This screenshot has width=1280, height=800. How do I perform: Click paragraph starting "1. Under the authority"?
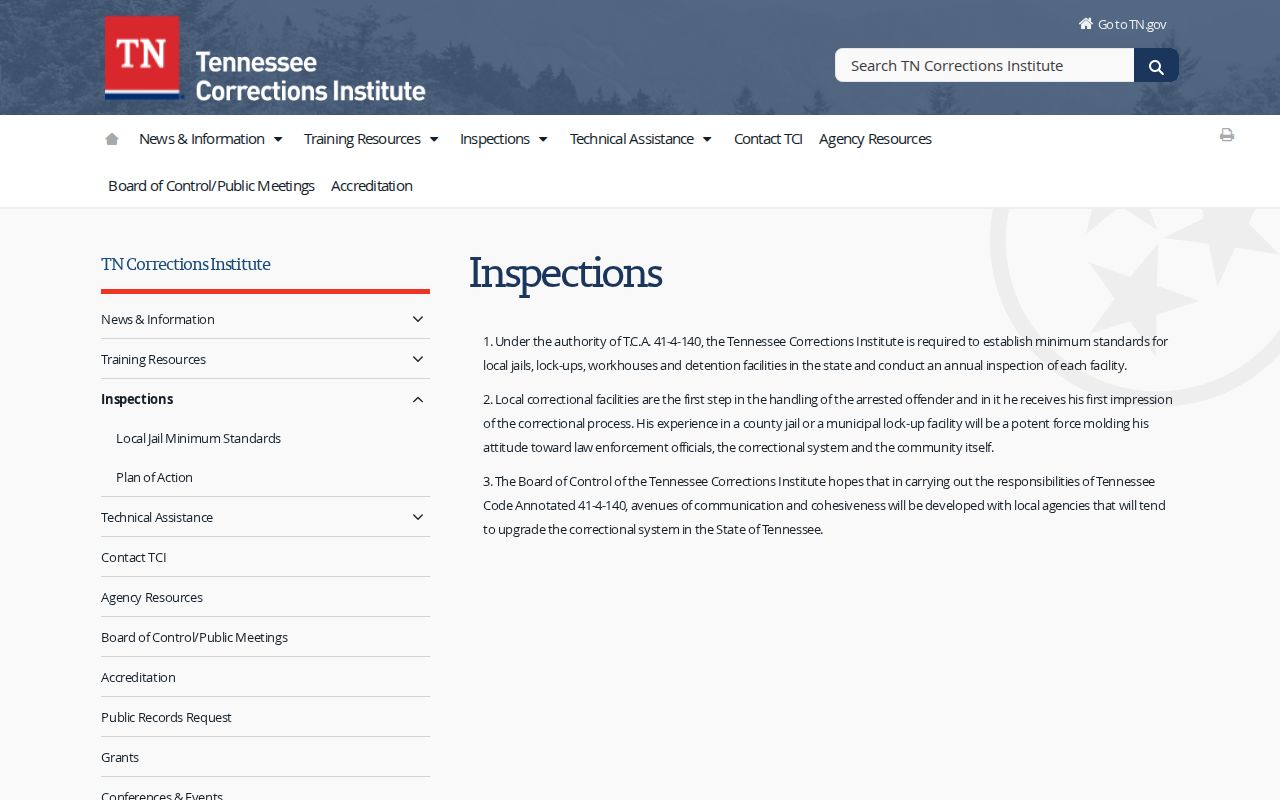click(826, 353)
